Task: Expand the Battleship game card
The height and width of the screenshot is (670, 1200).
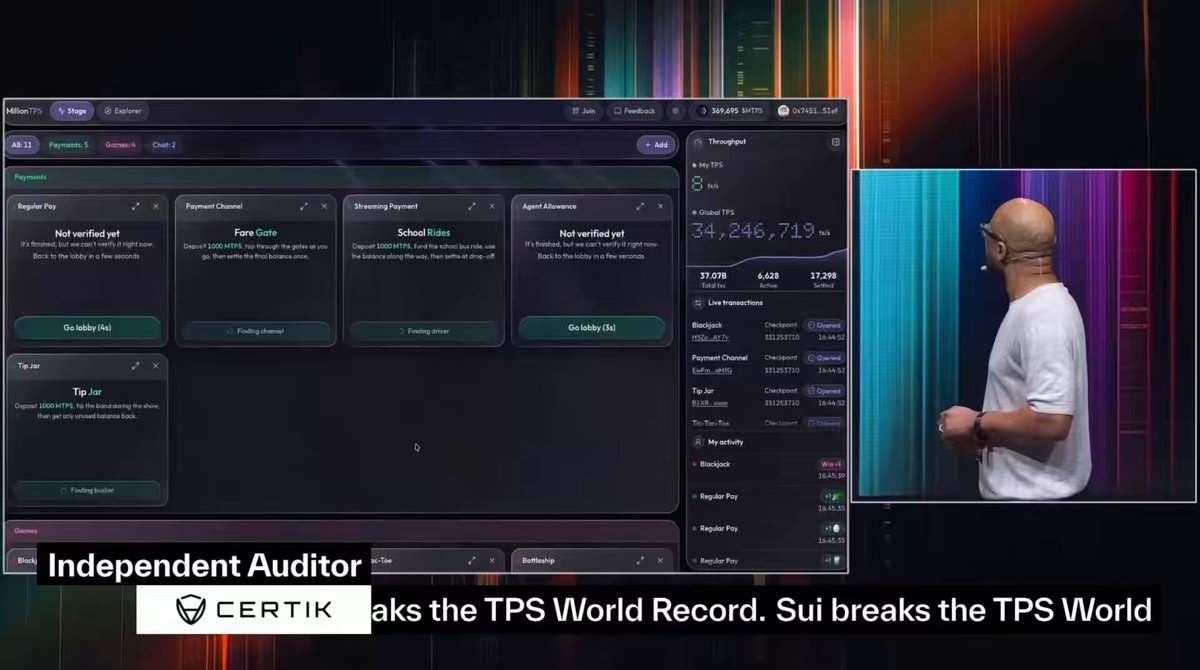Action: click(640, 561)
